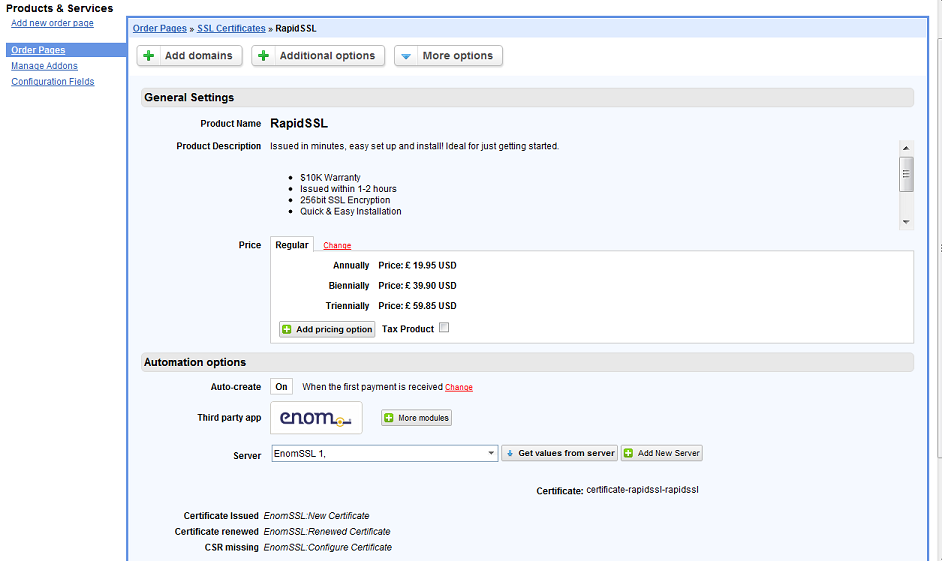
Task: Go to SSL Certificates breadcrumb link
Action: point(231,28)
